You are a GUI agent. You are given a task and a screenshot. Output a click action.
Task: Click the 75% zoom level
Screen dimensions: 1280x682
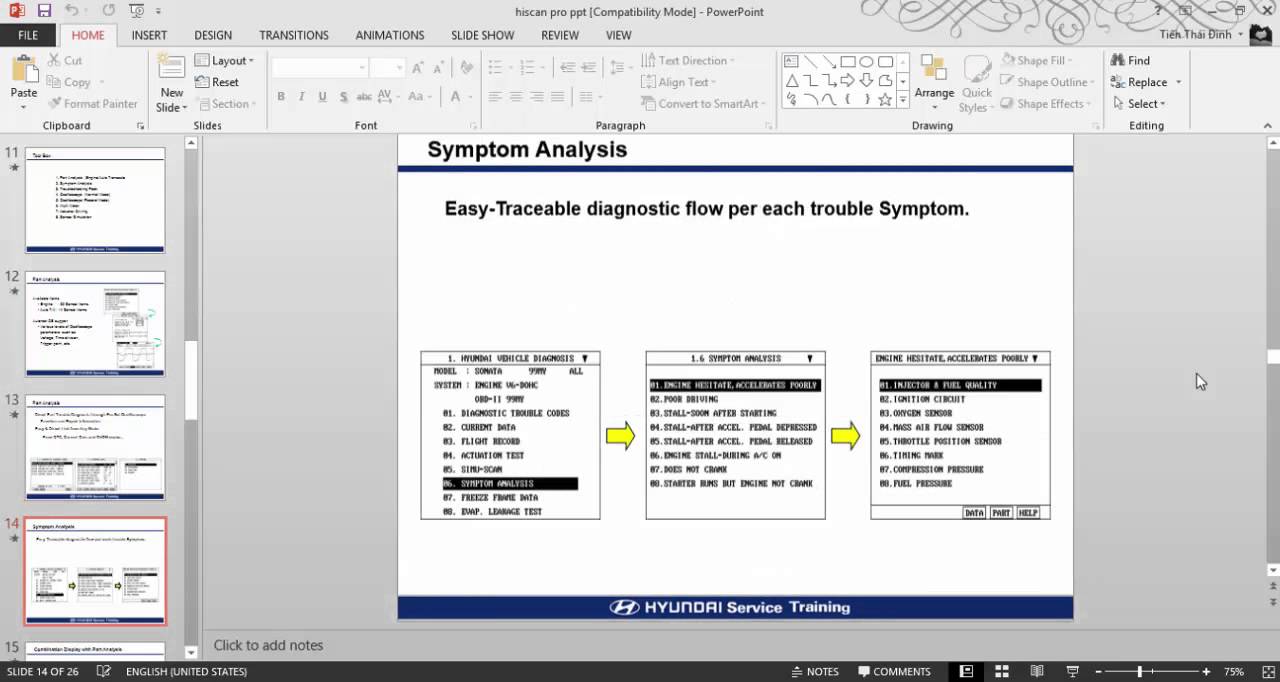click(1234, 671)
